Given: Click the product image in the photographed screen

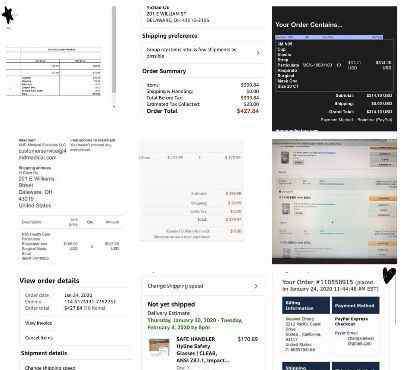Looking at the screenshot, I should coord(285,158).
